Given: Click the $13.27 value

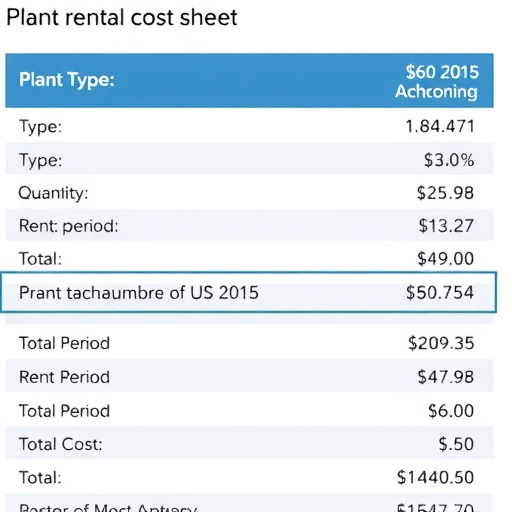Looking at the screenshot, I should (x=446, y=226).
